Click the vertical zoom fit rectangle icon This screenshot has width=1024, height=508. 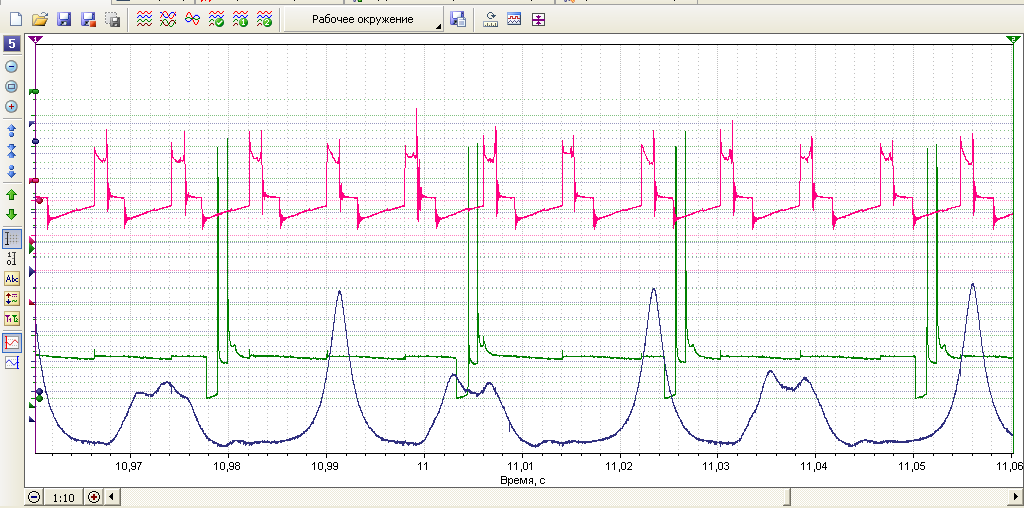click(12, 86)
